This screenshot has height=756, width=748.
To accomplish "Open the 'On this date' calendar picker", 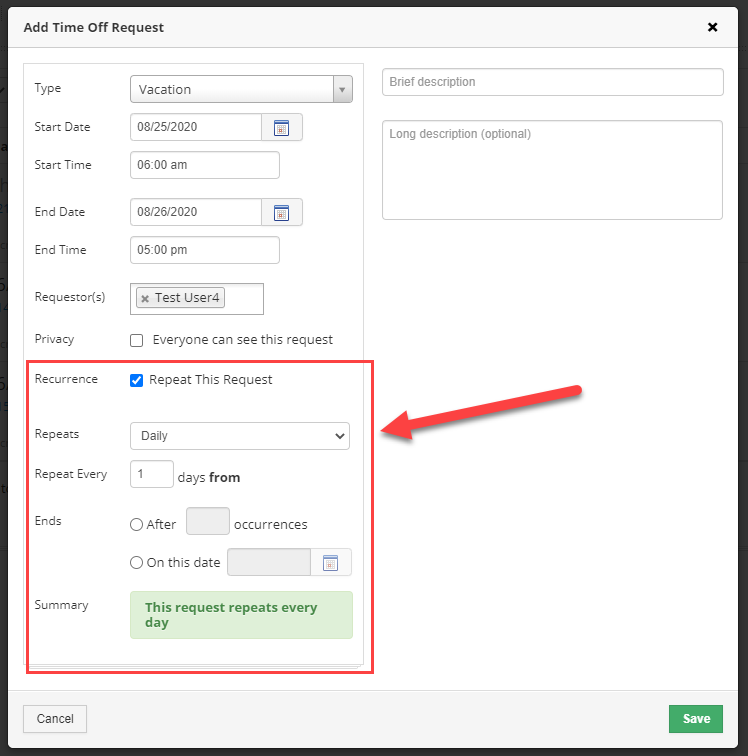I will pos(331,563).
